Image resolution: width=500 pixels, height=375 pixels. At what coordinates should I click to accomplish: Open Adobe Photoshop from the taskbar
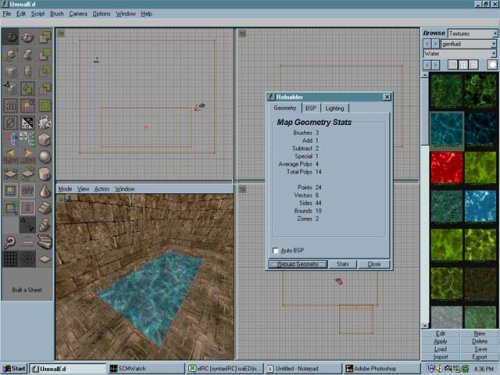click(381, 368)
